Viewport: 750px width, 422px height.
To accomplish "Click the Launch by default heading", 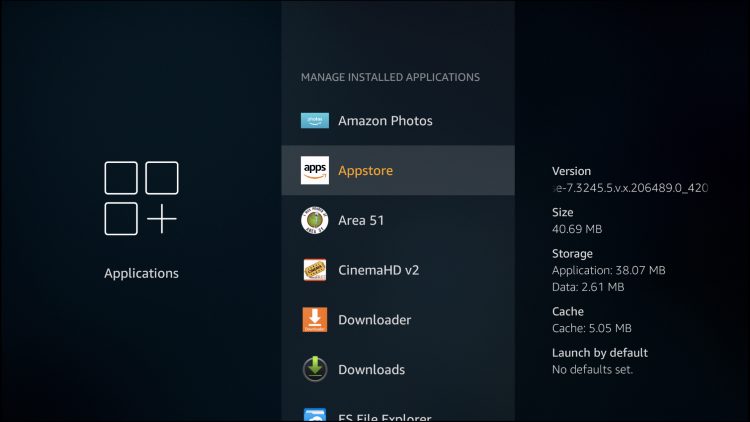I will (x=600, y=353).
